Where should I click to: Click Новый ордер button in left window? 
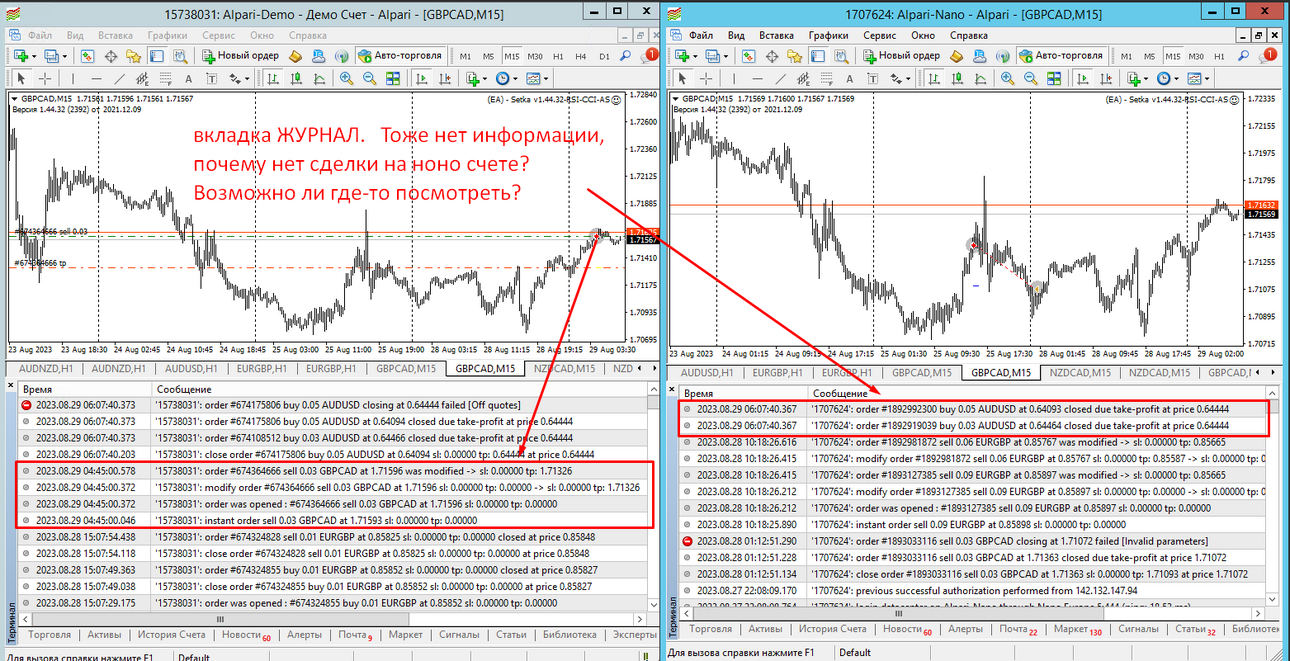[240, 55]
